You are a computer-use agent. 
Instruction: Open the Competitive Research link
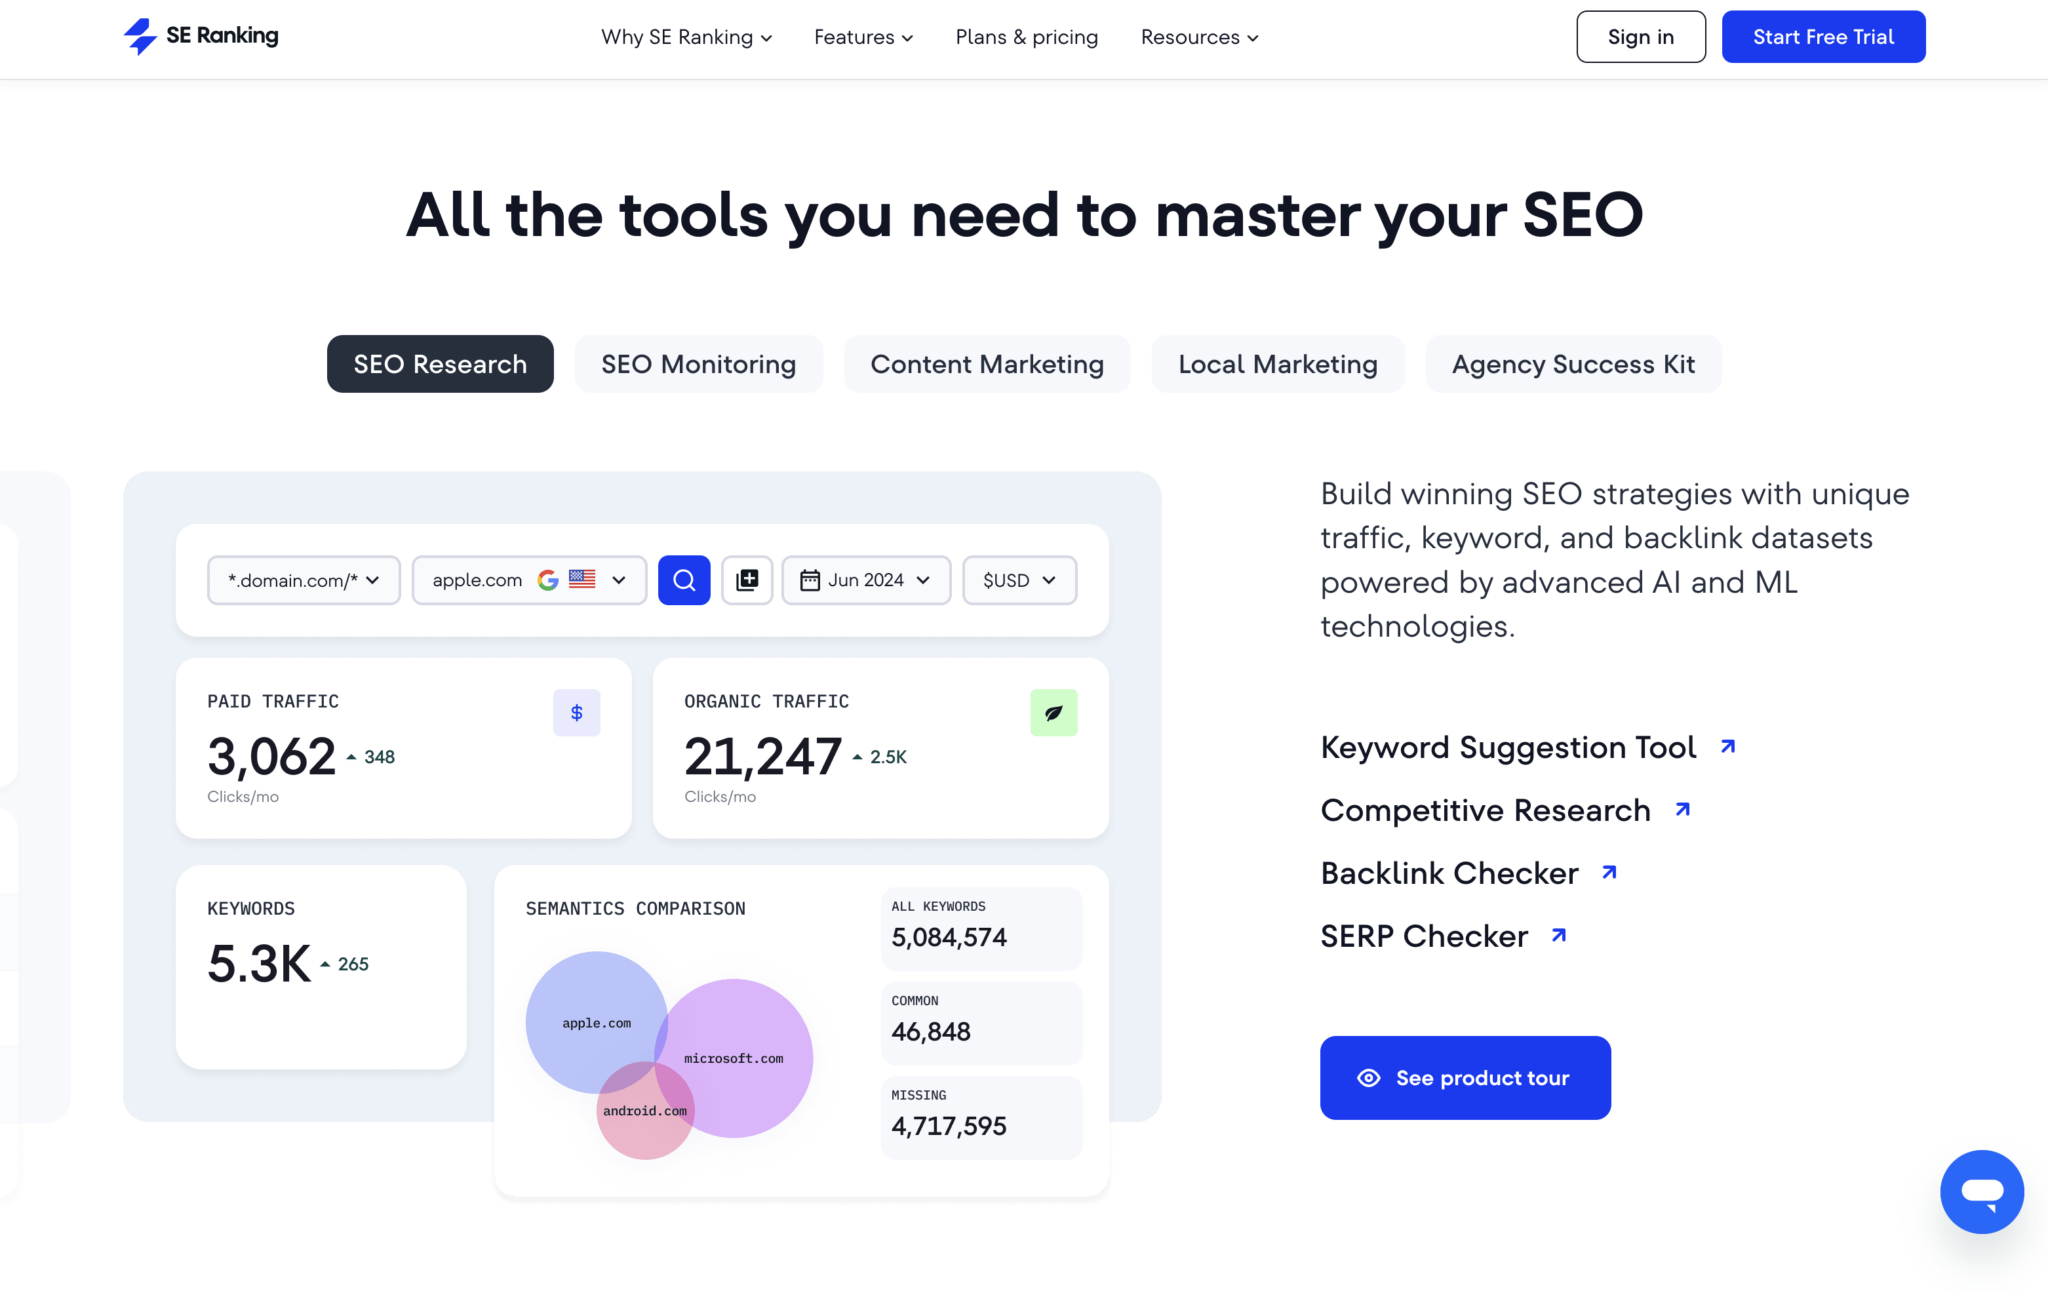coord(1484,810)
